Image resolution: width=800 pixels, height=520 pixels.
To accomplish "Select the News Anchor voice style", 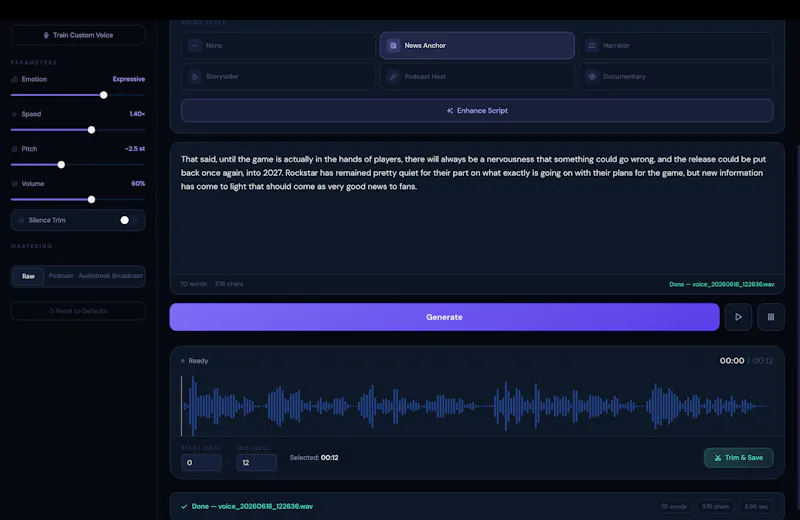I will pos(477,45).
